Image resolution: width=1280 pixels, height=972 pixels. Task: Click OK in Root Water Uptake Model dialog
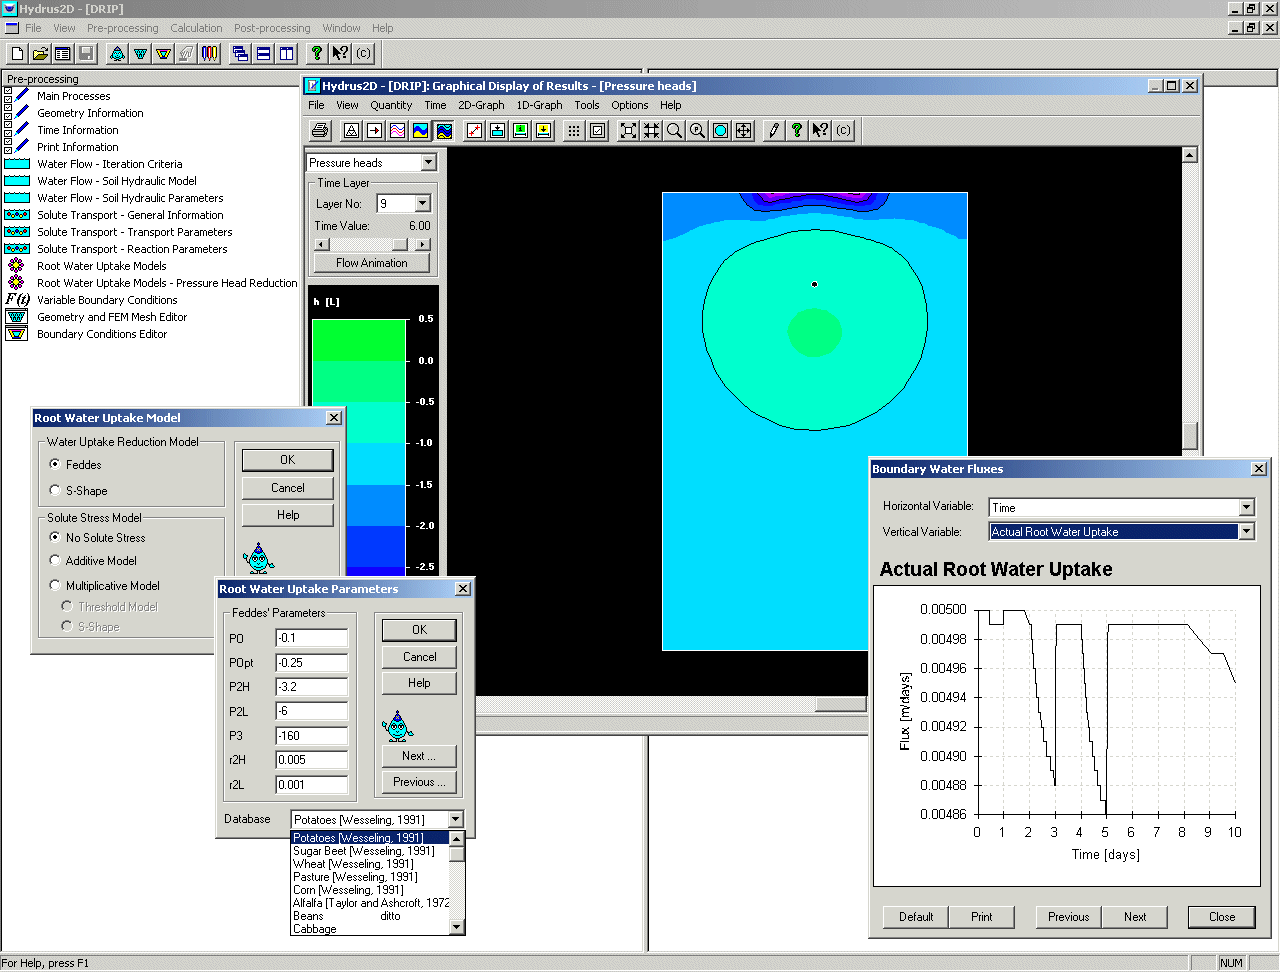coord(288,460)
